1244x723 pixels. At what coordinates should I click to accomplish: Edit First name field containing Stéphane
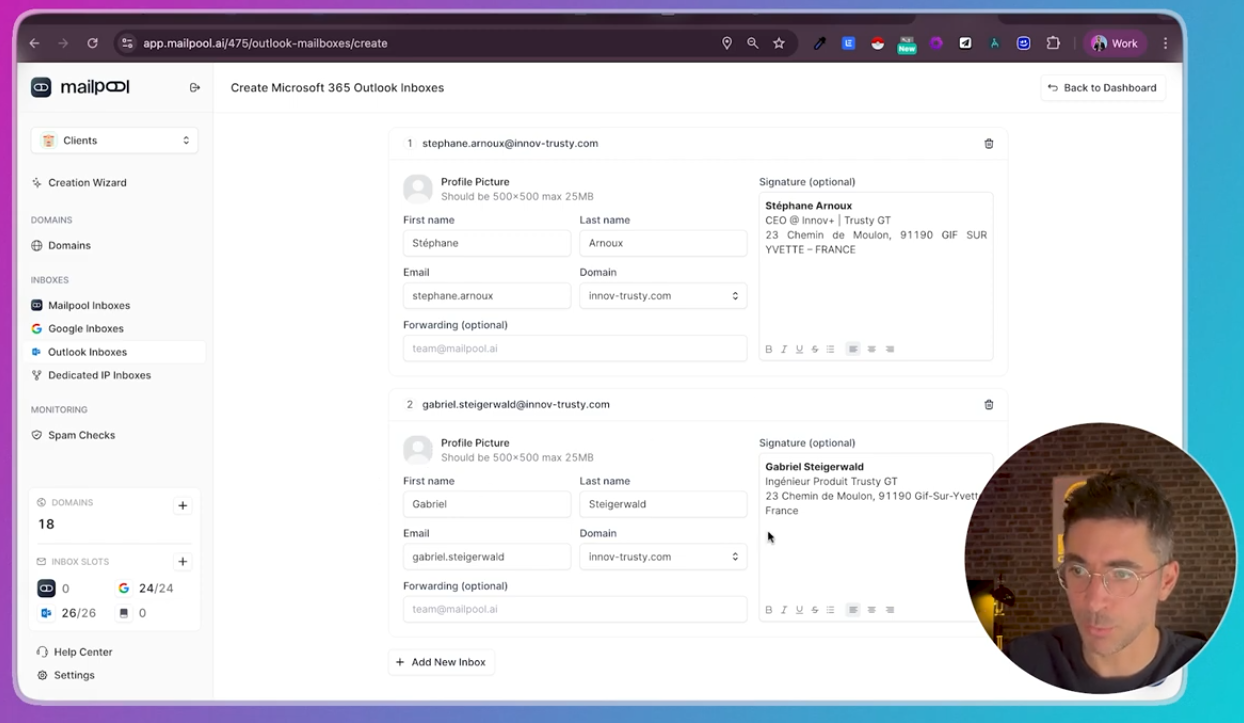click(x=487, y=243)
